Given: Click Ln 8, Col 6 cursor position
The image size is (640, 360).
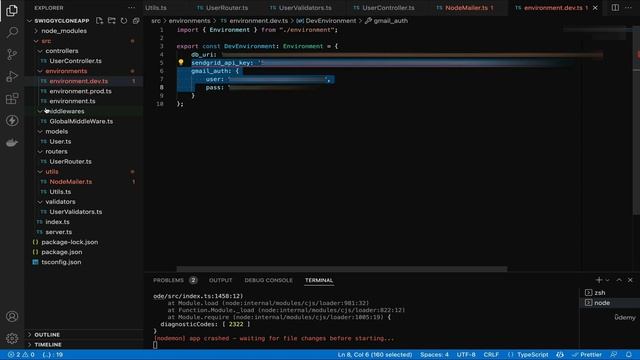Looking at the screenshot, I should point(375,355).
